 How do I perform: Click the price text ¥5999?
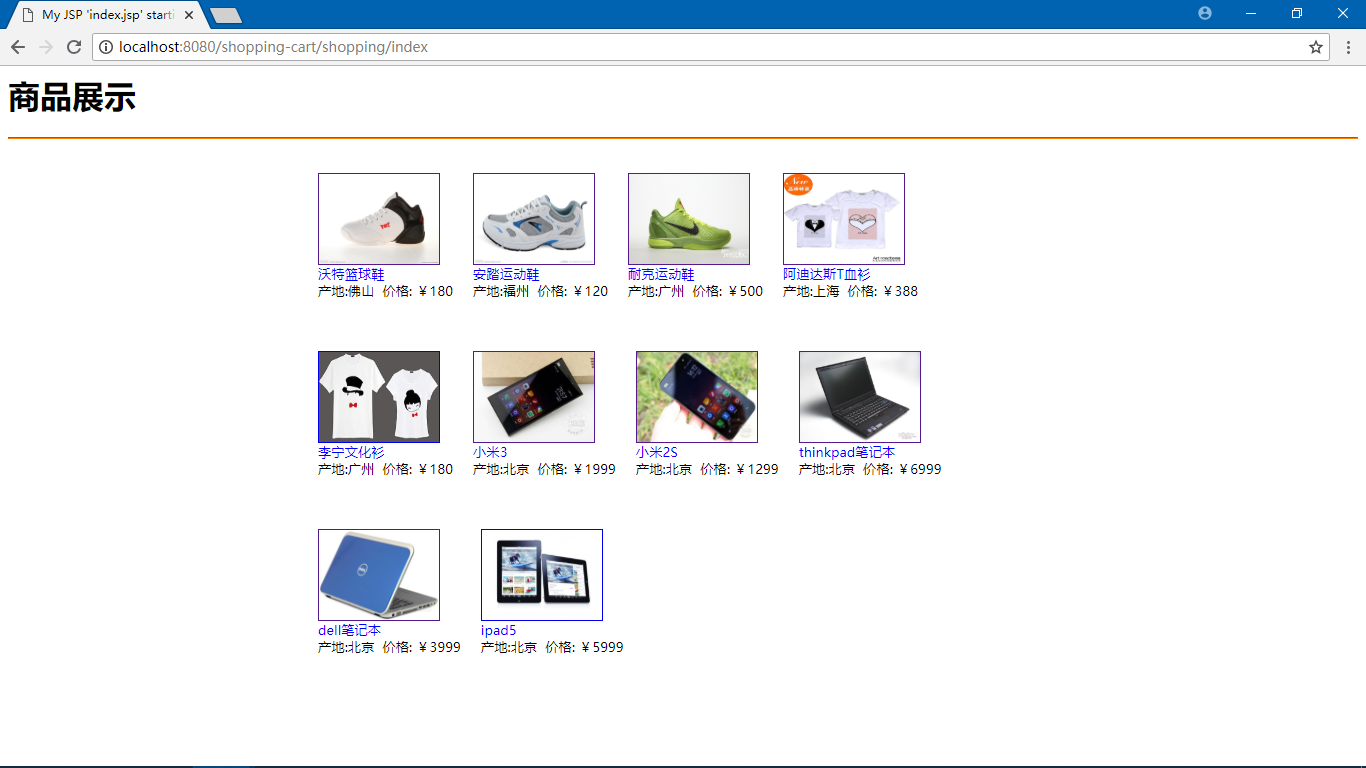601,647
